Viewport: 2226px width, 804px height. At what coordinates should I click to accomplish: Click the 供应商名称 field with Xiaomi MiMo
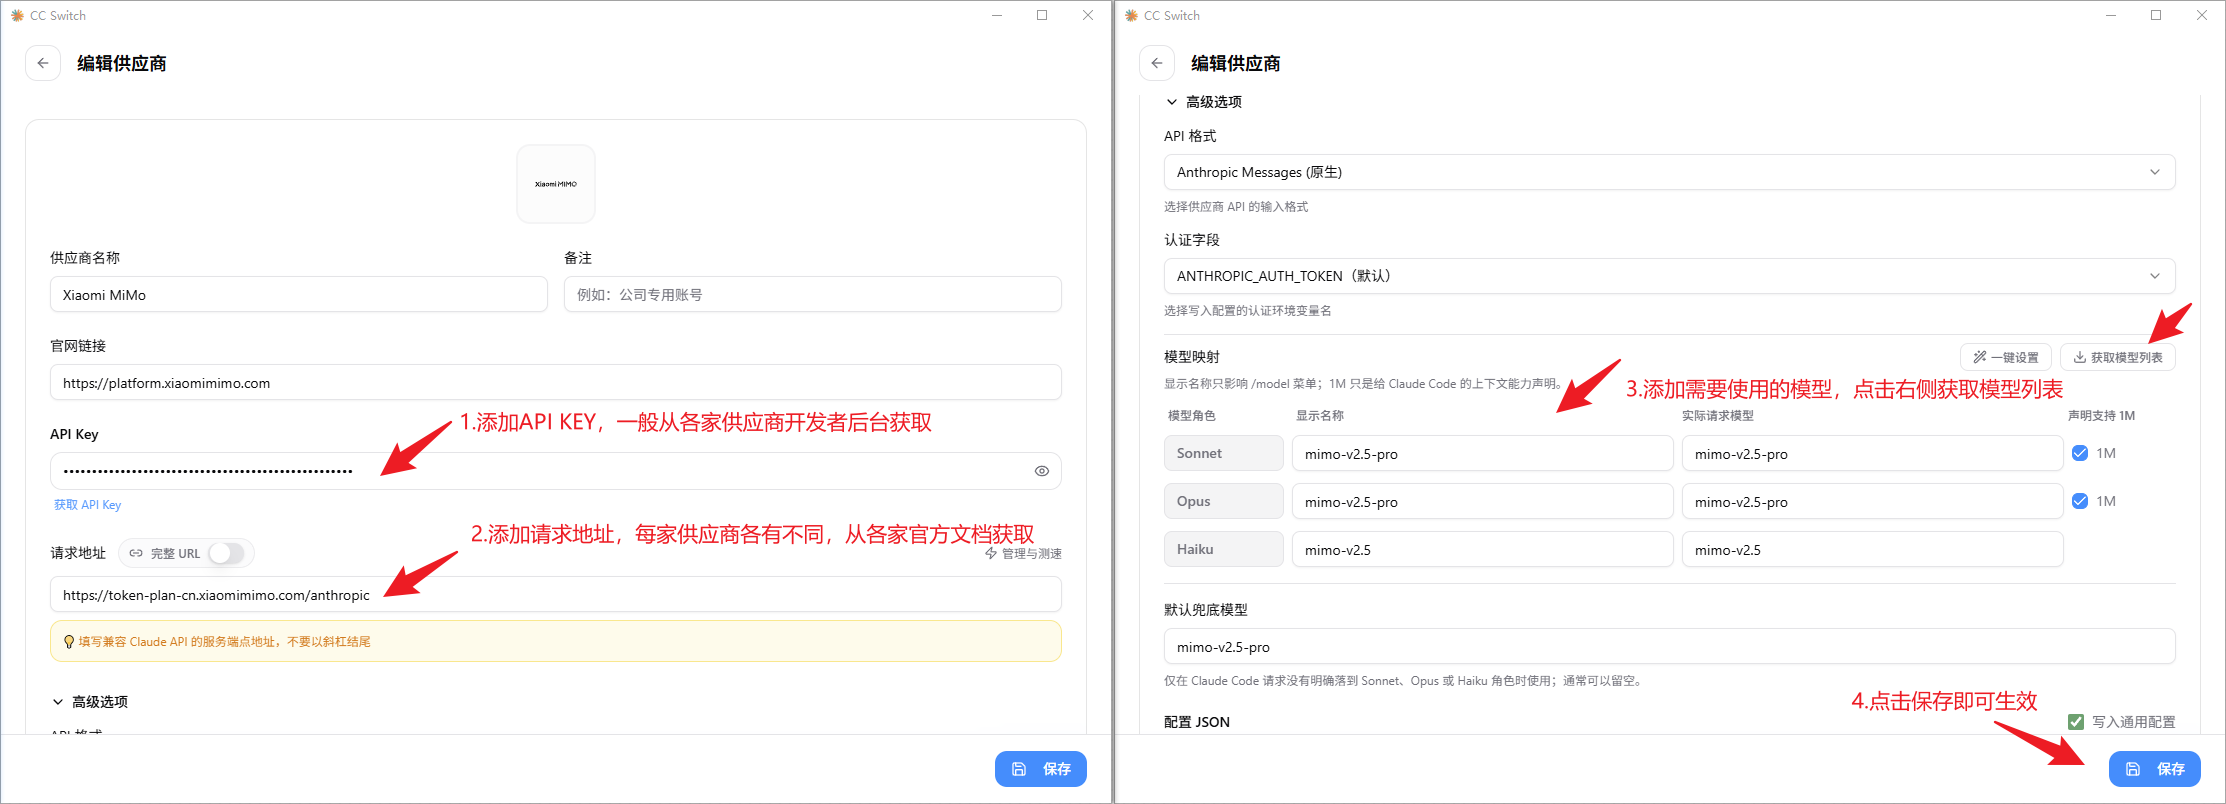click(299, 295)
